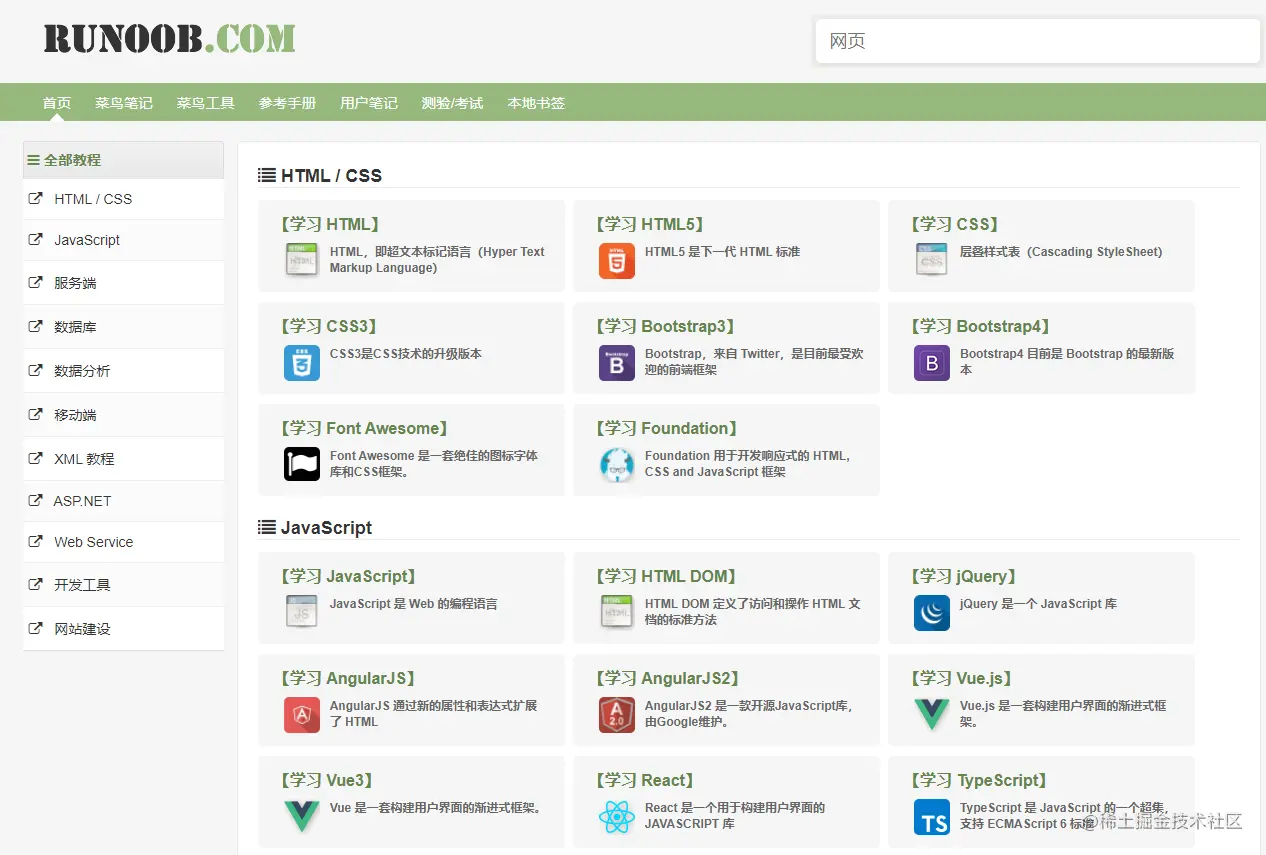Click the Font Awesome flag icon
Image resolution: width=1266 pixels, height=855 pixels.
coord(302,464)
